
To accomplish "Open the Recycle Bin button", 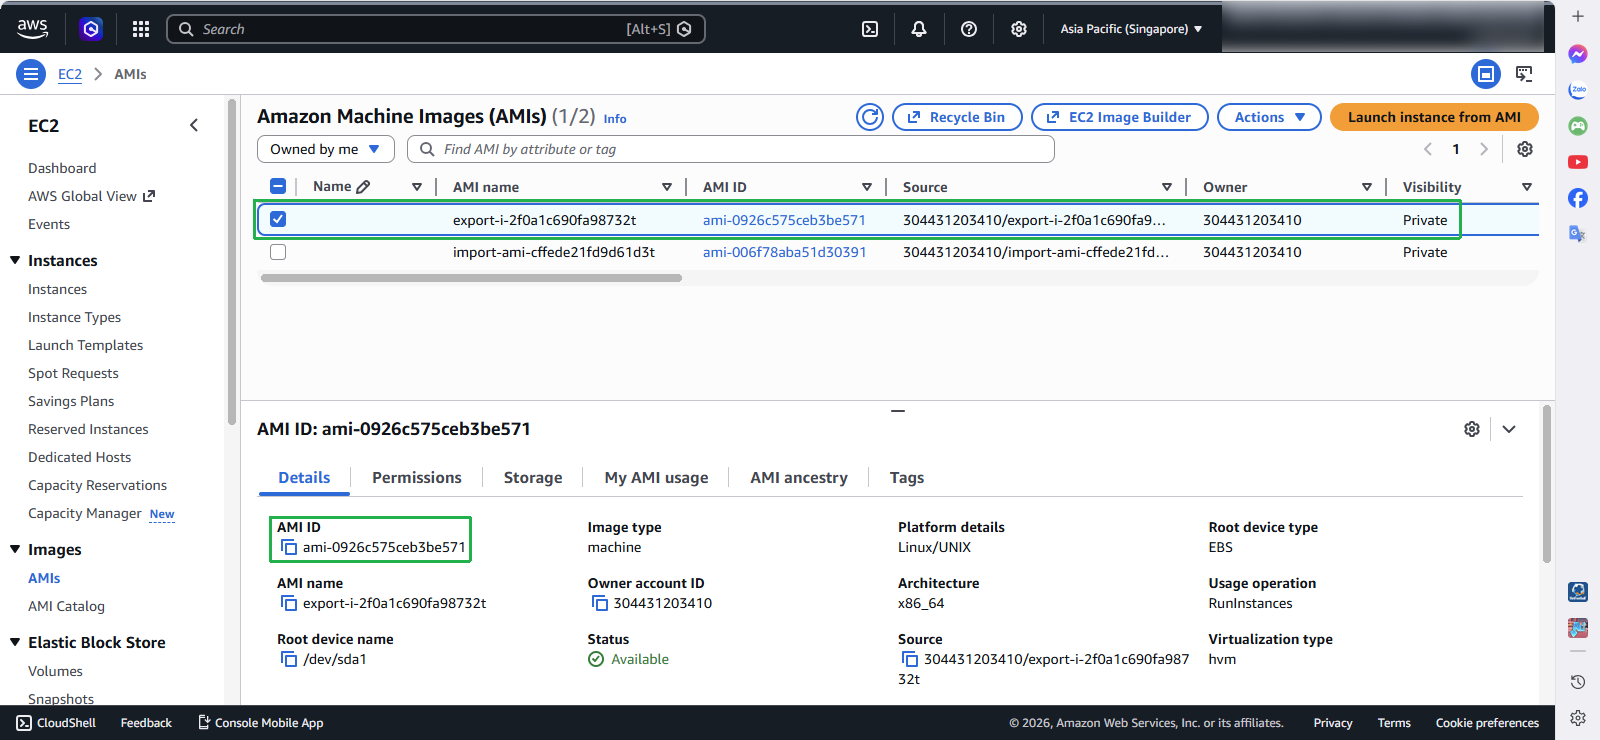I will point(957,117).
